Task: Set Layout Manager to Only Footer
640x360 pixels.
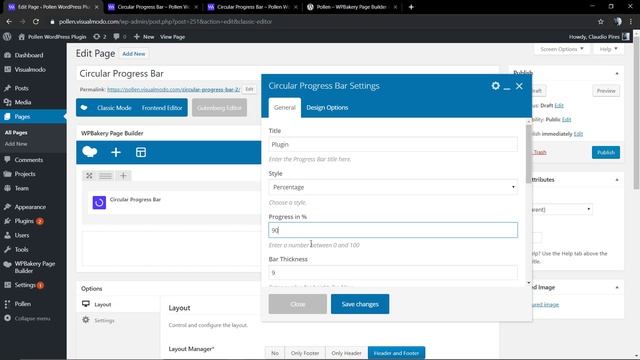Action: click(x=305, y=353)
